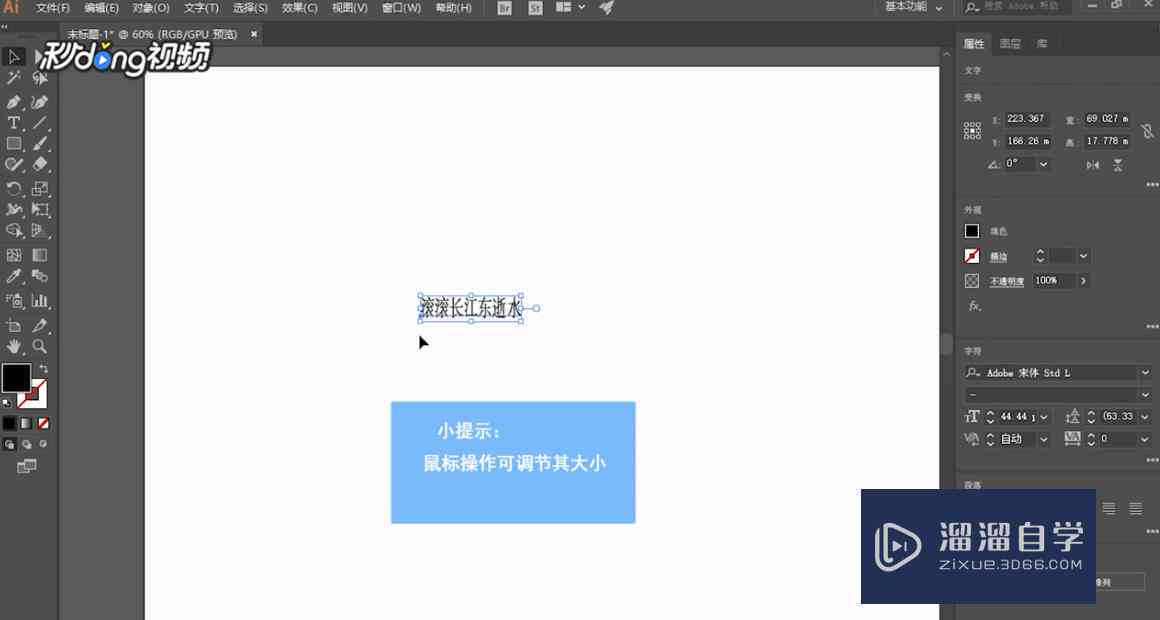Set paint mode to solid Color
Image resolution: width=1160 pixels, height=620 pixels.
pyautogui.click(x=9, y=423)
